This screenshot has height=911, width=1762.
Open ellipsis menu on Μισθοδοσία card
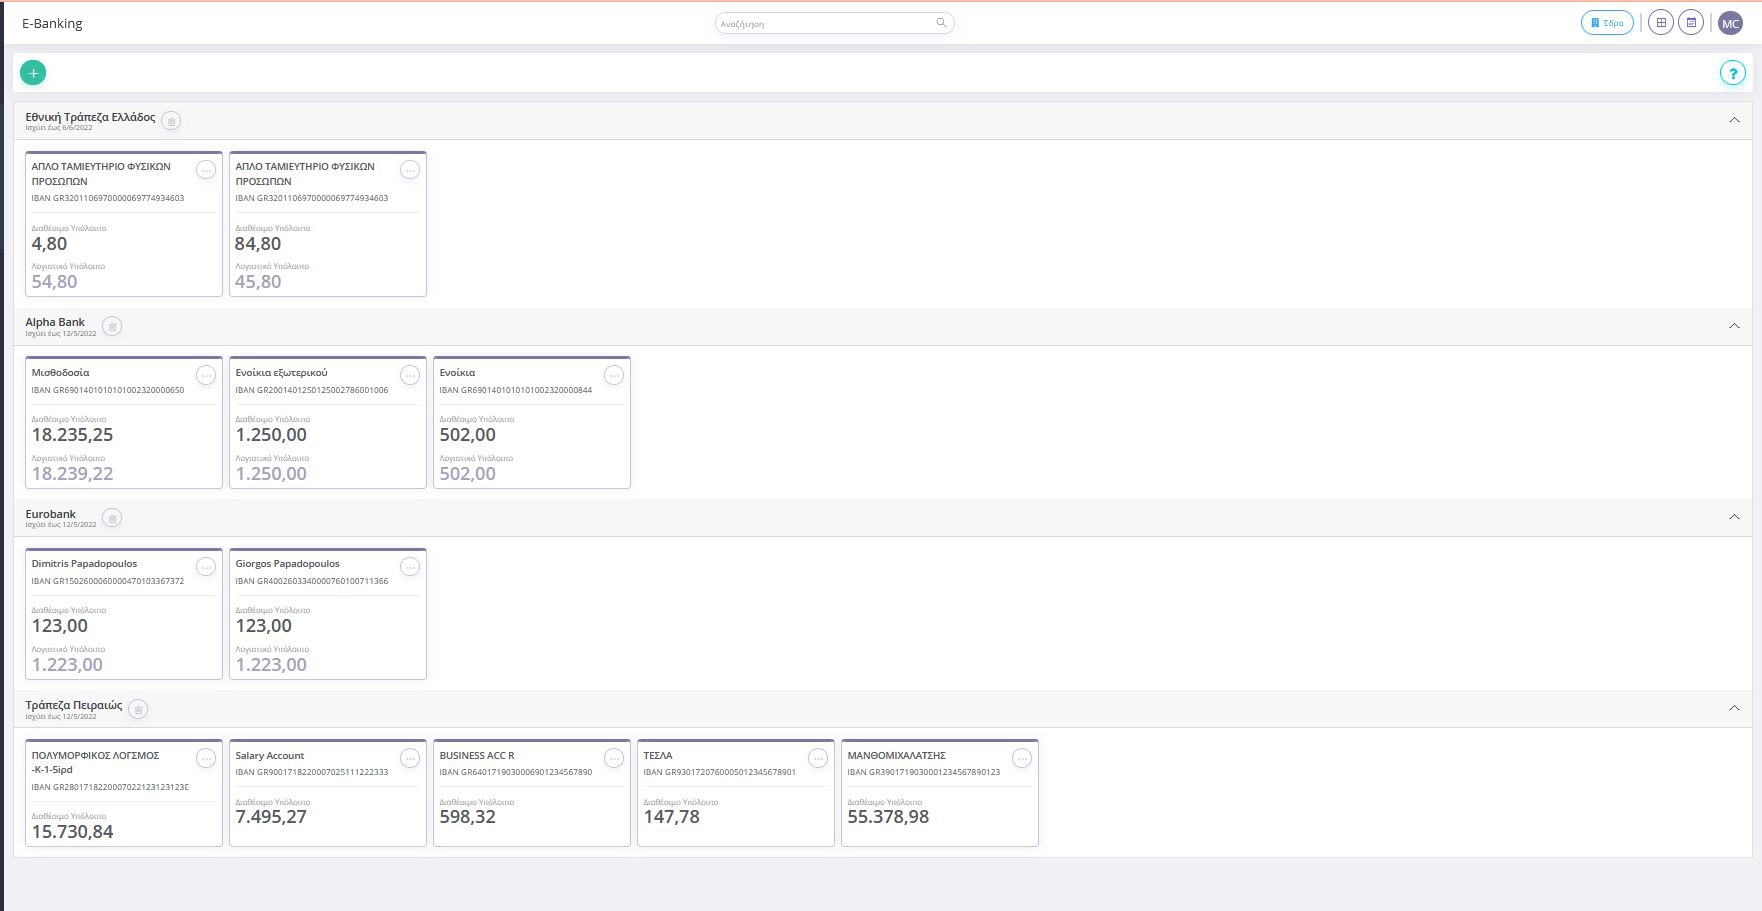206,375
